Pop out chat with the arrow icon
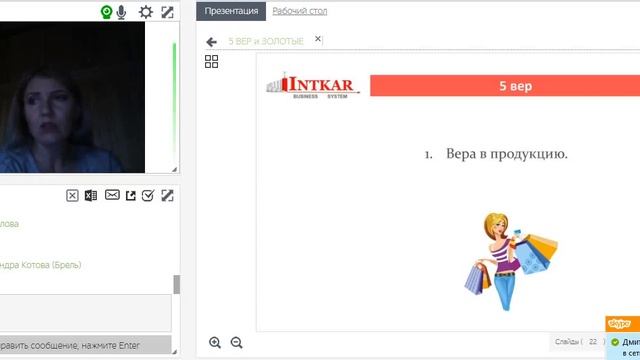640x360 pixels. (131, 196)
